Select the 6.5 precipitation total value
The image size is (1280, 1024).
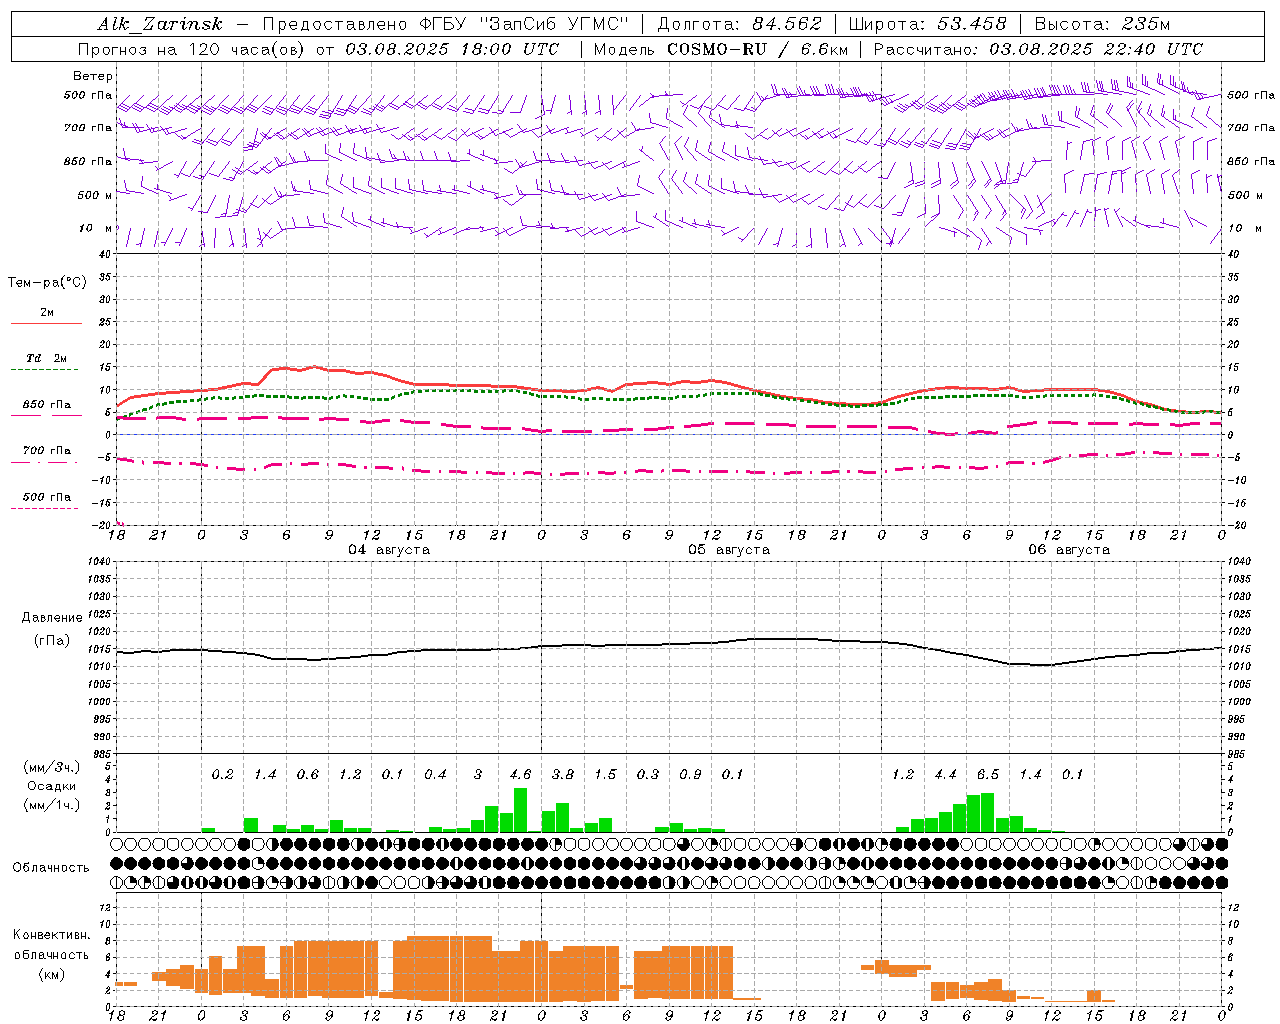(x=988, y=775)
